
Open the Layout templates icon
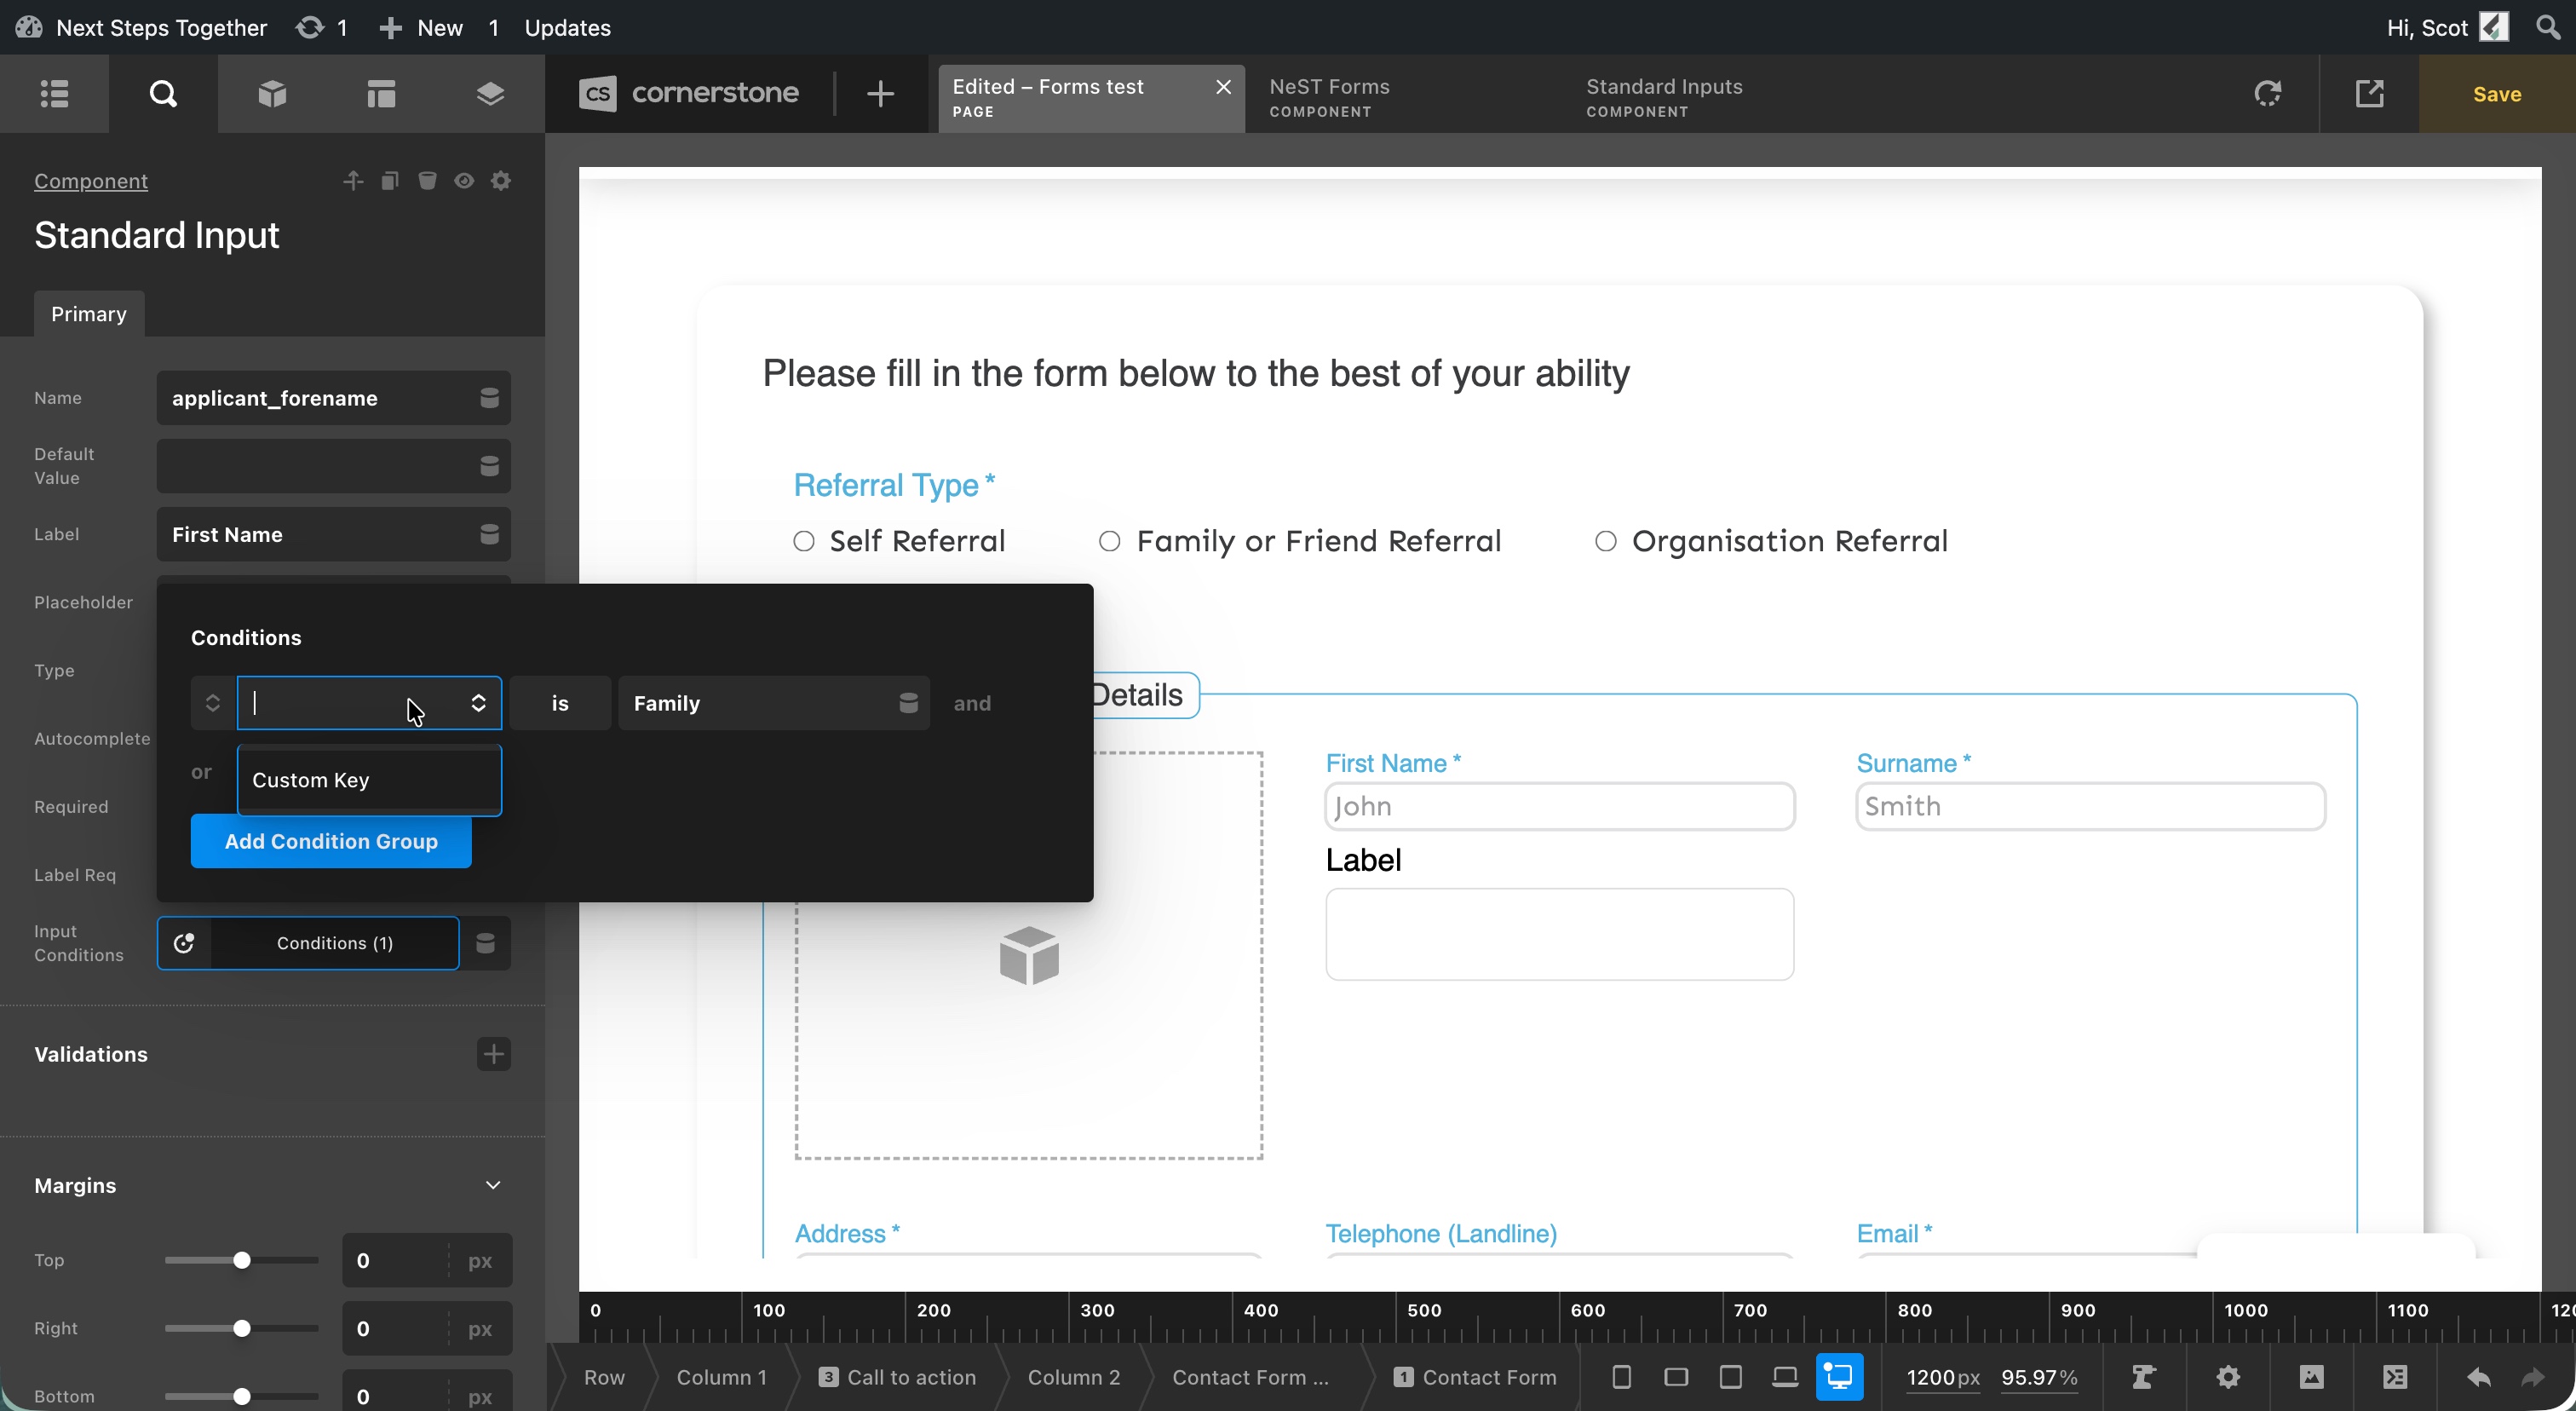(x=381, y=94)
